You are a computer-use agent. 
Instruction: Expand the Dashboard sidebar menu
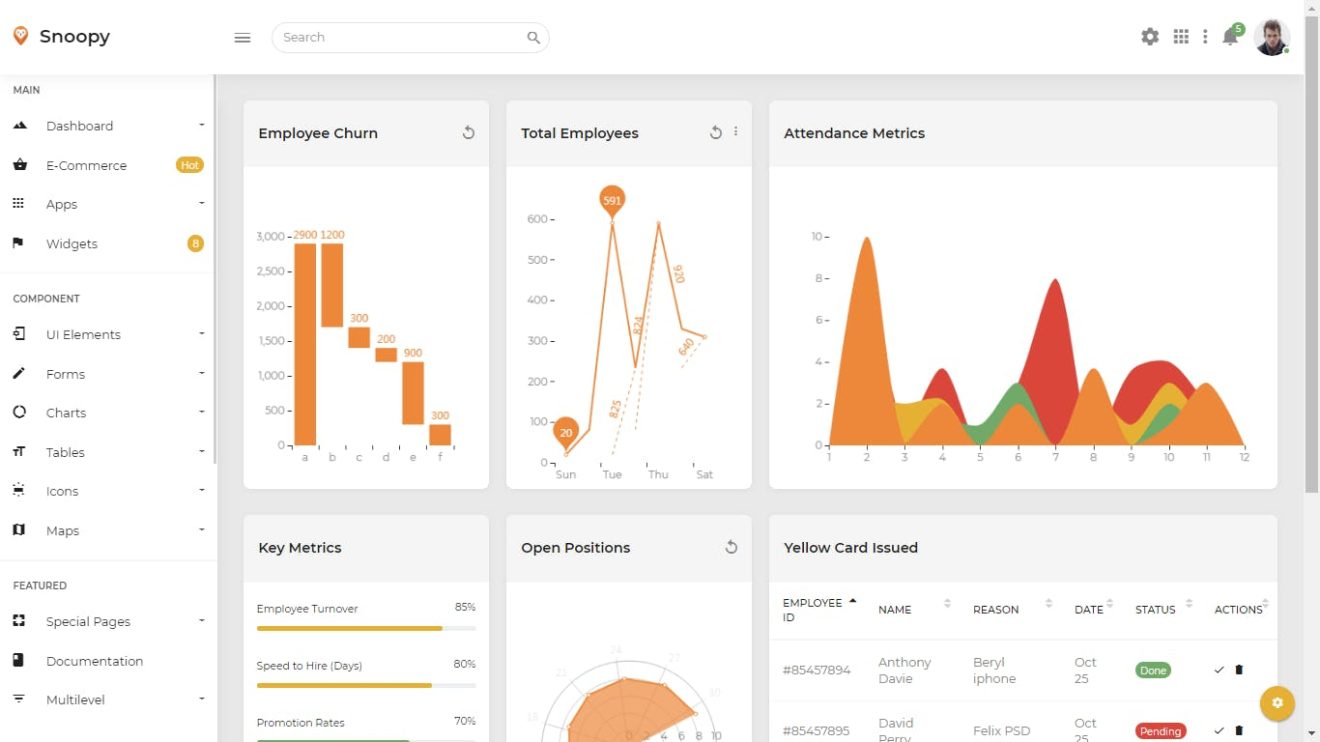click(x=80, y=125)
